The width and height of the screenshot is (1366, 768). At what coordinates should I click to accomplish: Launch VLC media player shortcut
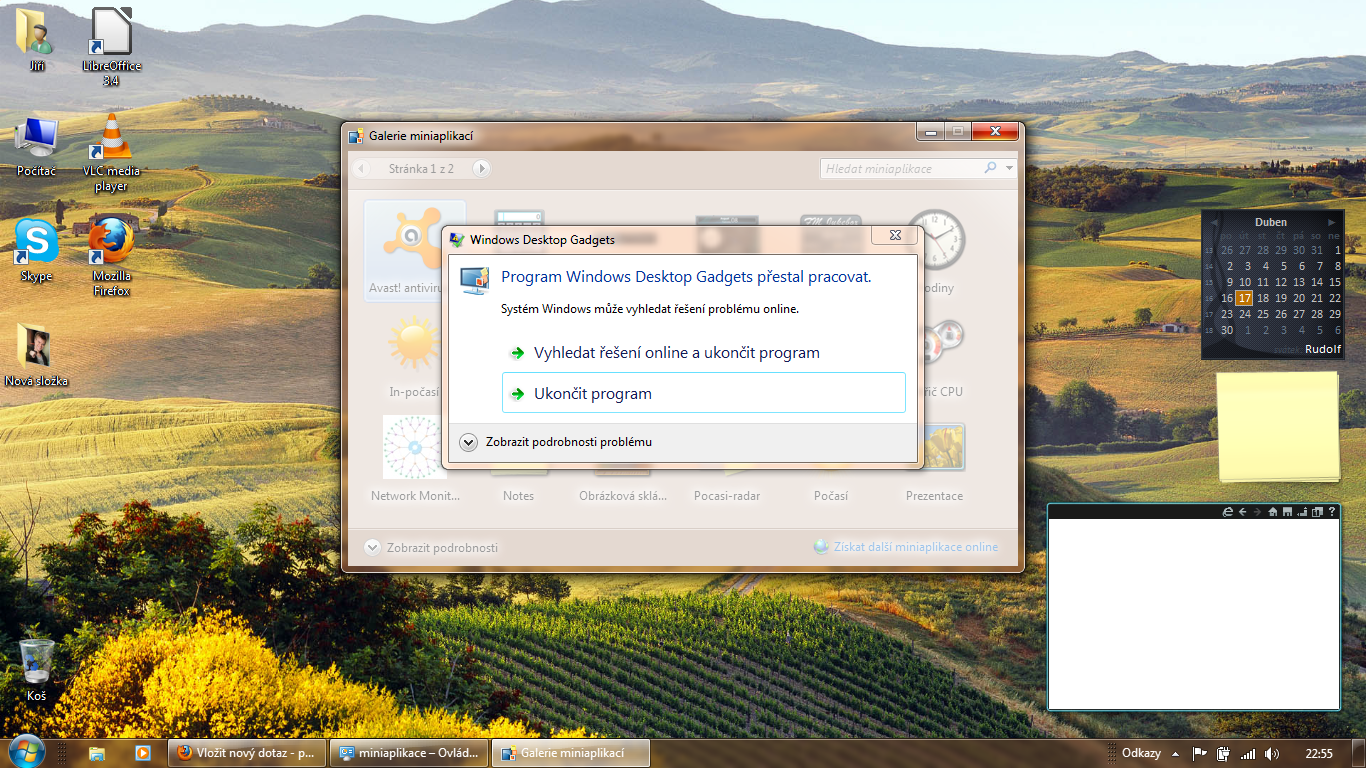tap(111, 152)
